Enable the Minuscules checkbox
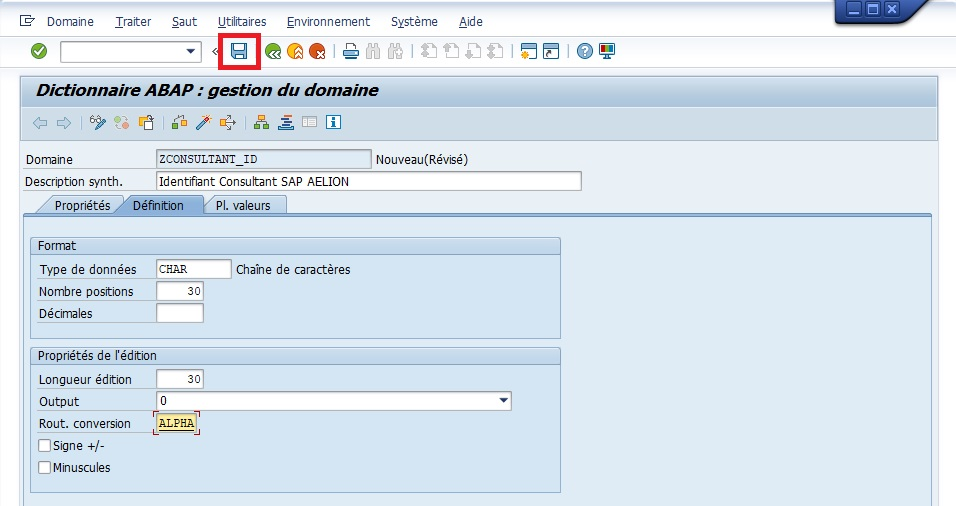Image resolution: width=956 pixels, height=506 pixels. (x=44, y=468)
